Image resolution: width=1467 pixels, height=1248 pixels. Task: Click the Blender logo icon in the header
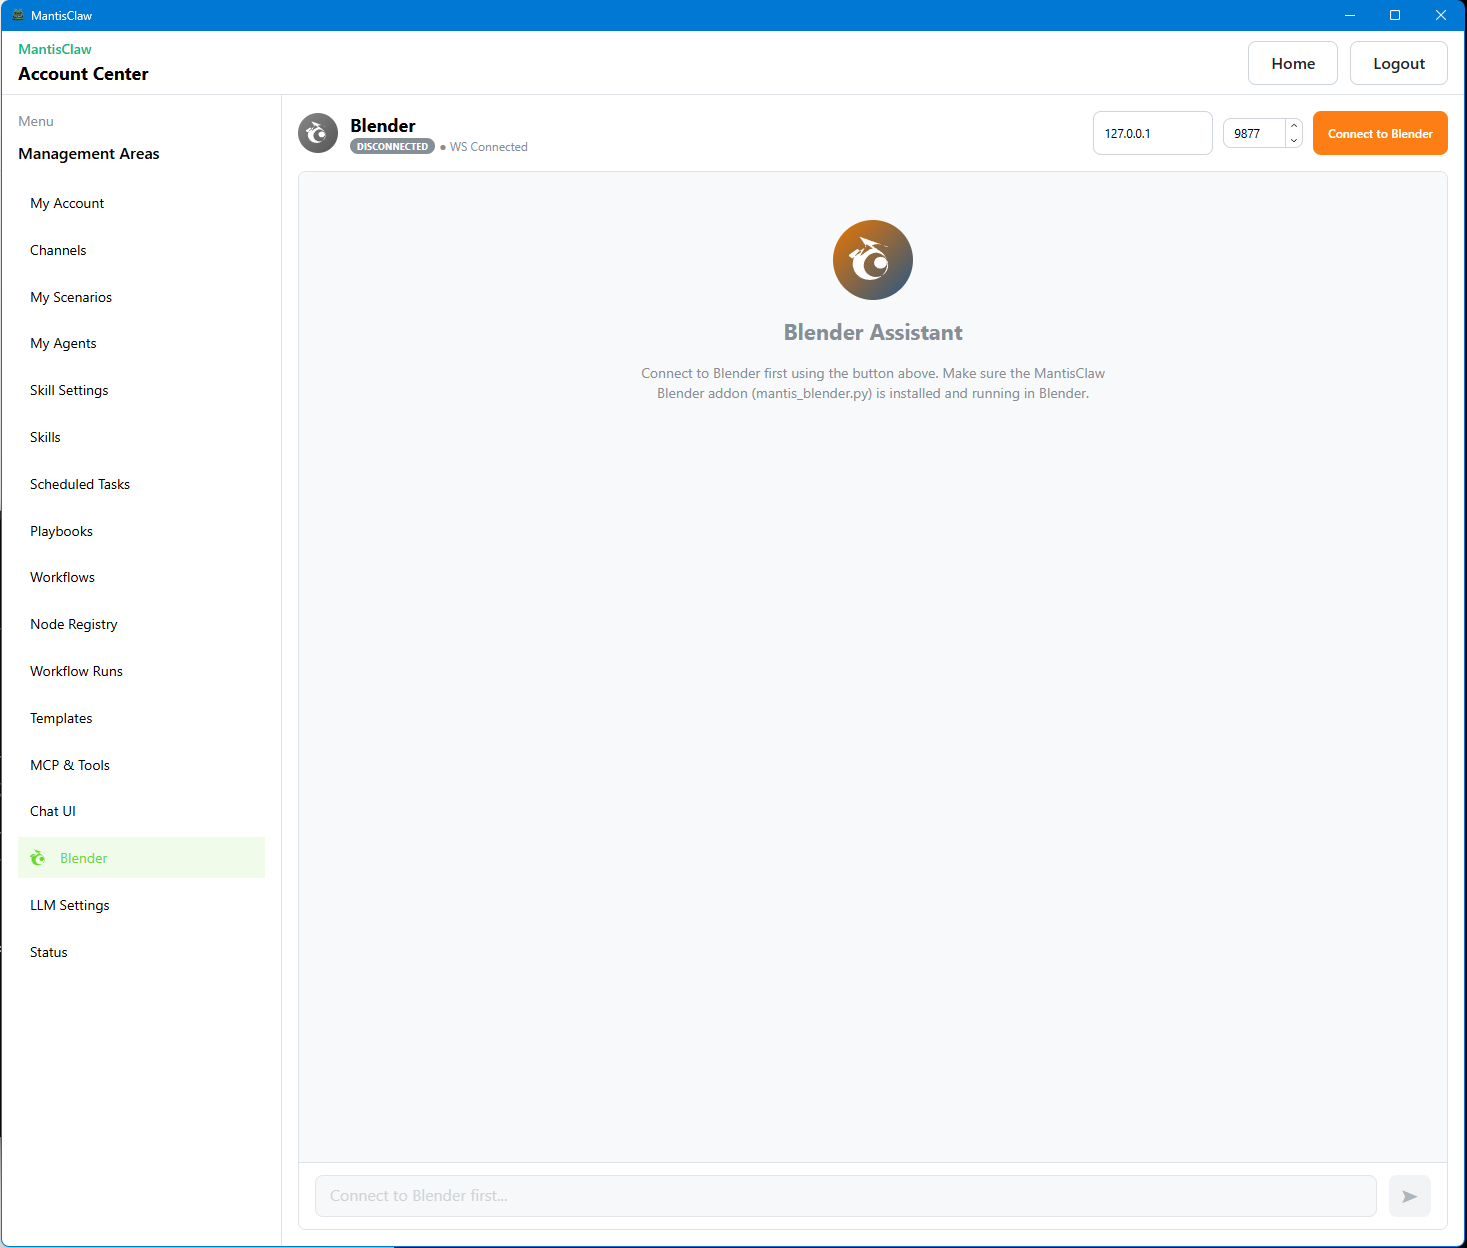click(x=318, y=133)
